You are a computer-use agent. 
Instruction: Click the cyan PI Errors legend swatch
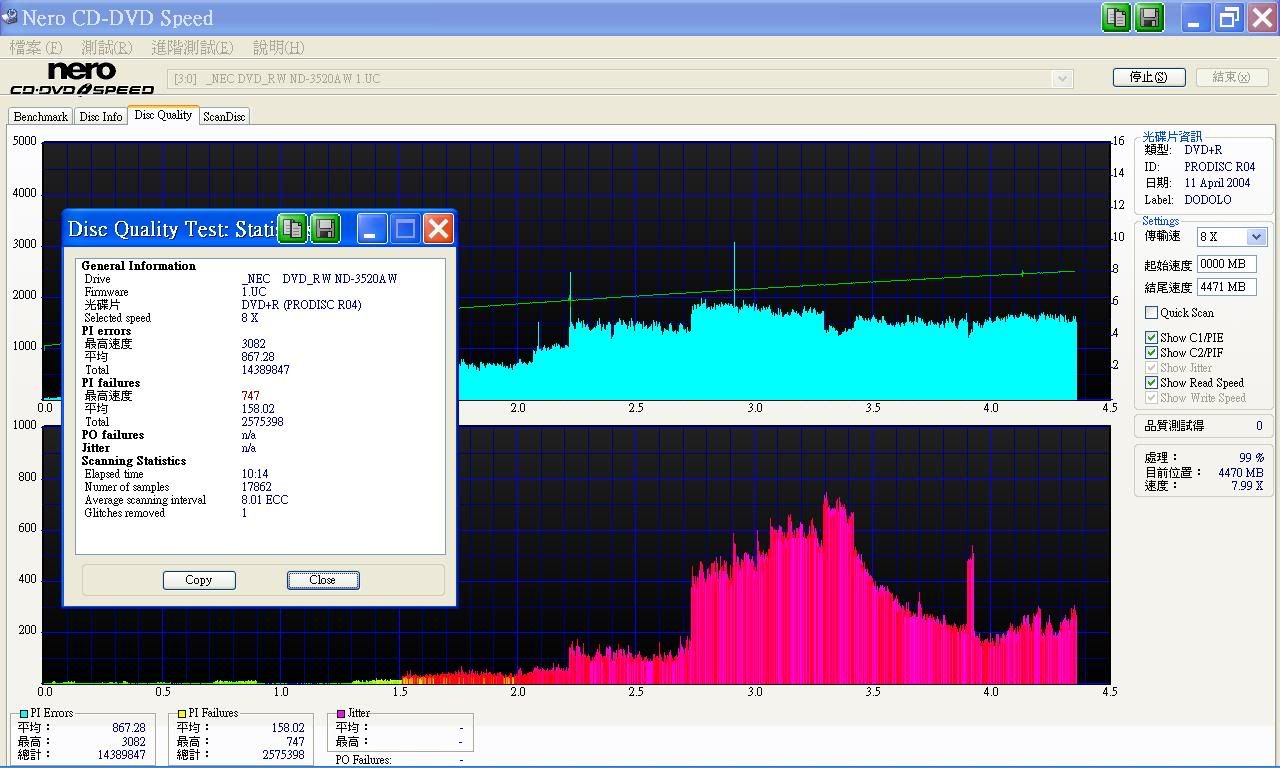click(x=24, y=713)
